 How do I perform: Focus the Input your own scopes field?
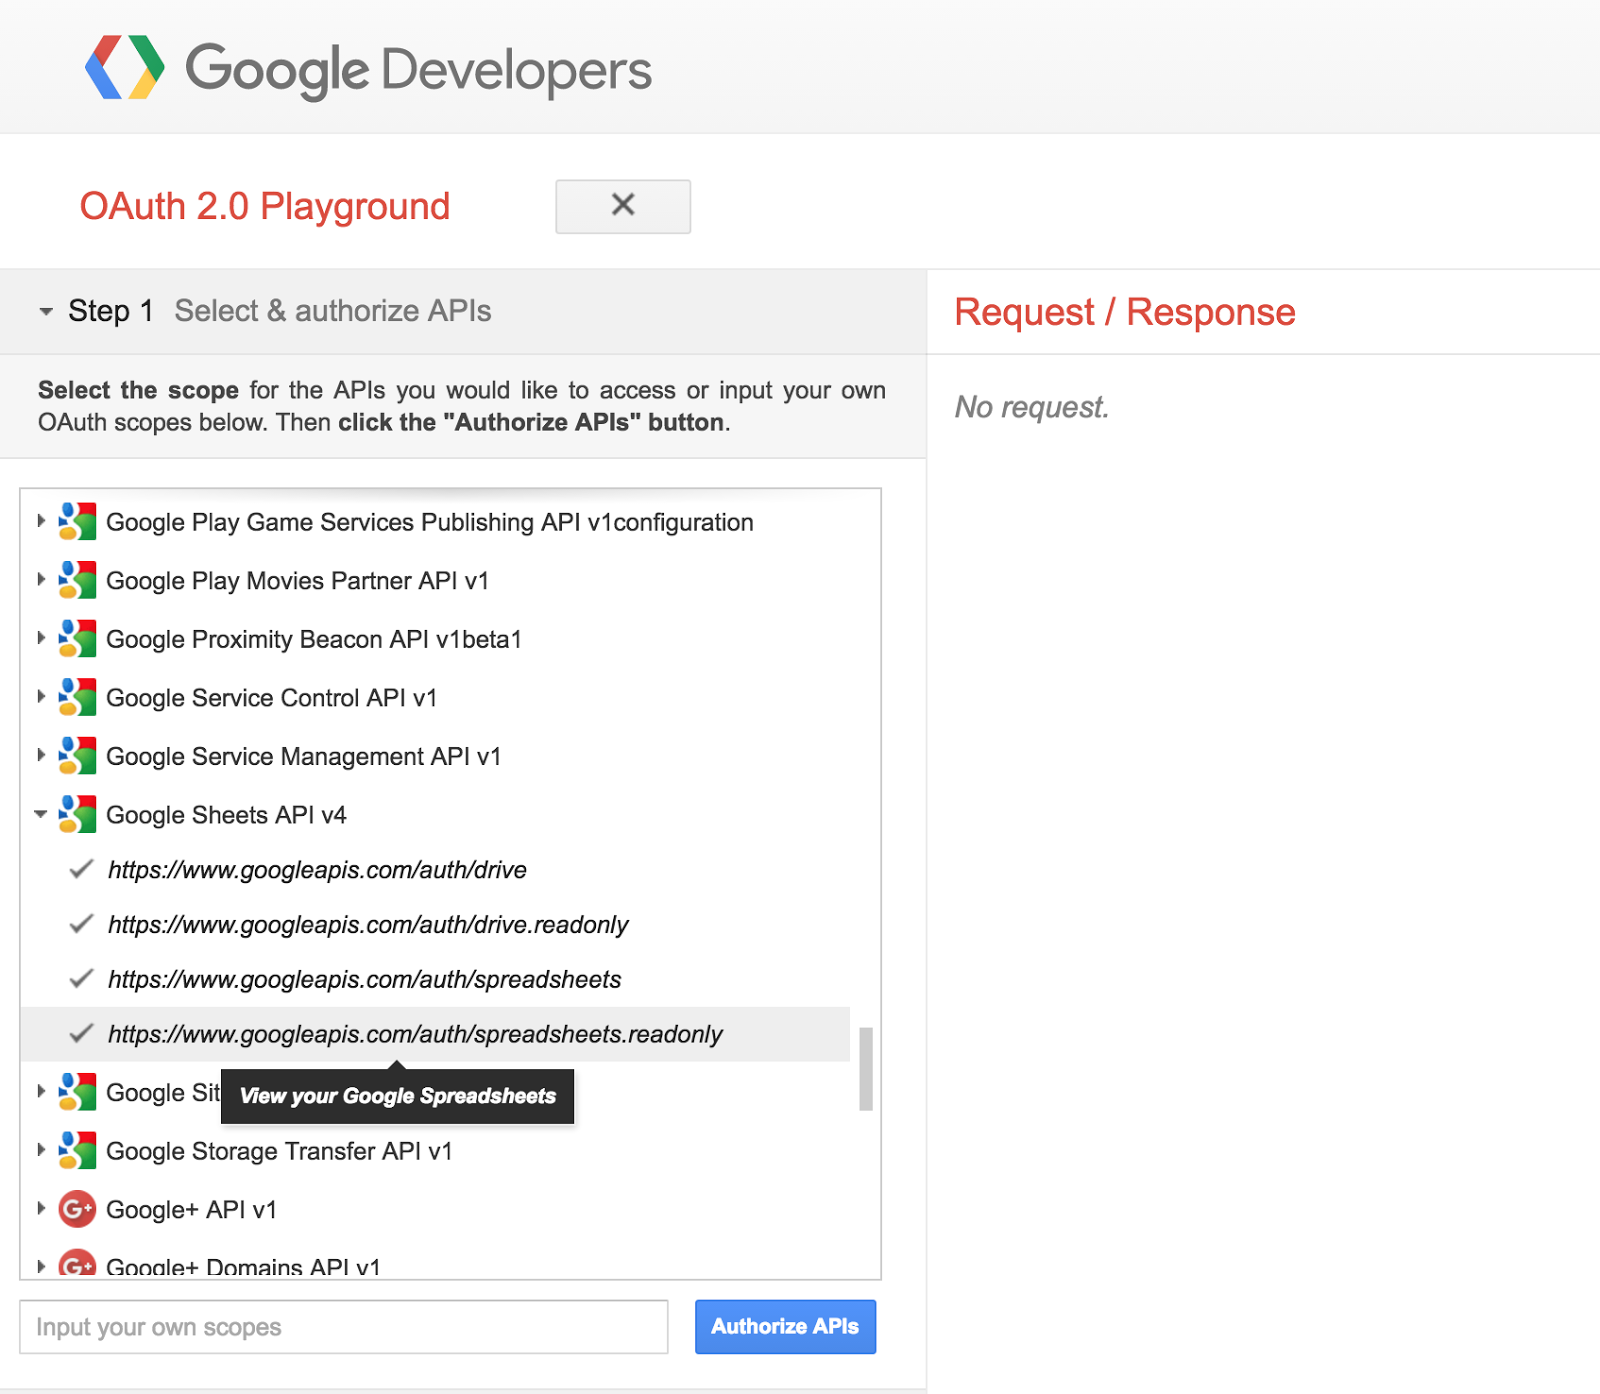click(x=344, y=1327)
